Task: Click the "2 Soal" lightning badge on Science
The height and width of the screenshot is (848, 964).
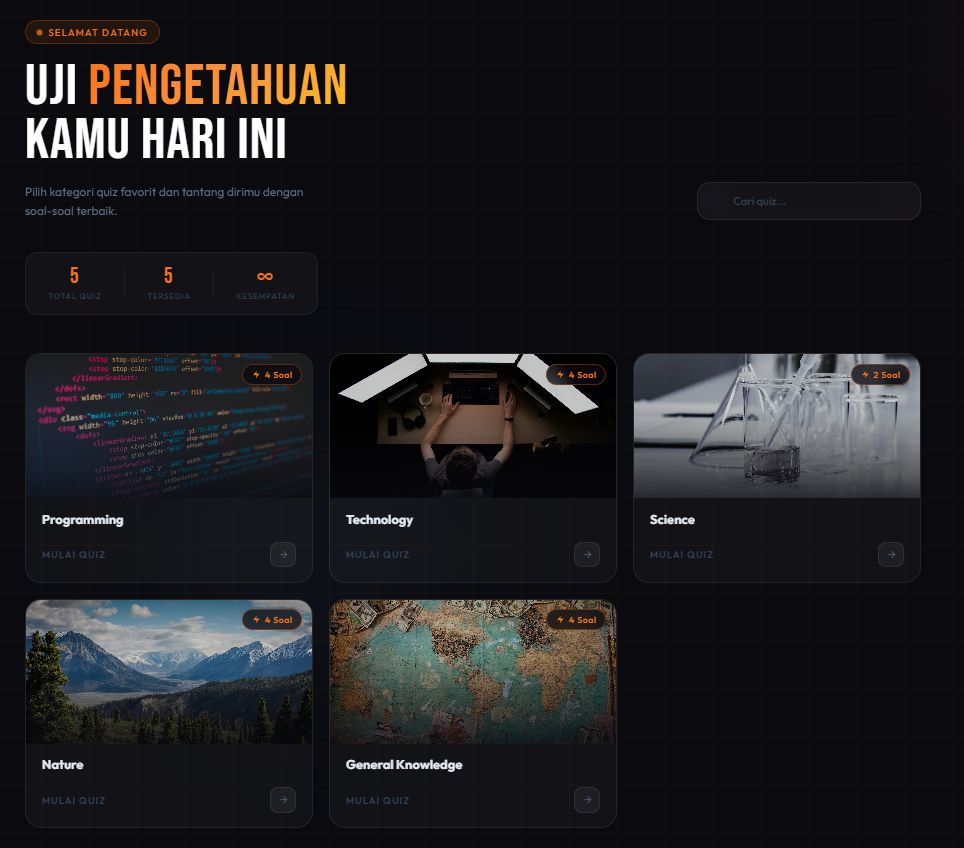Action: click(x=879, y=375)
